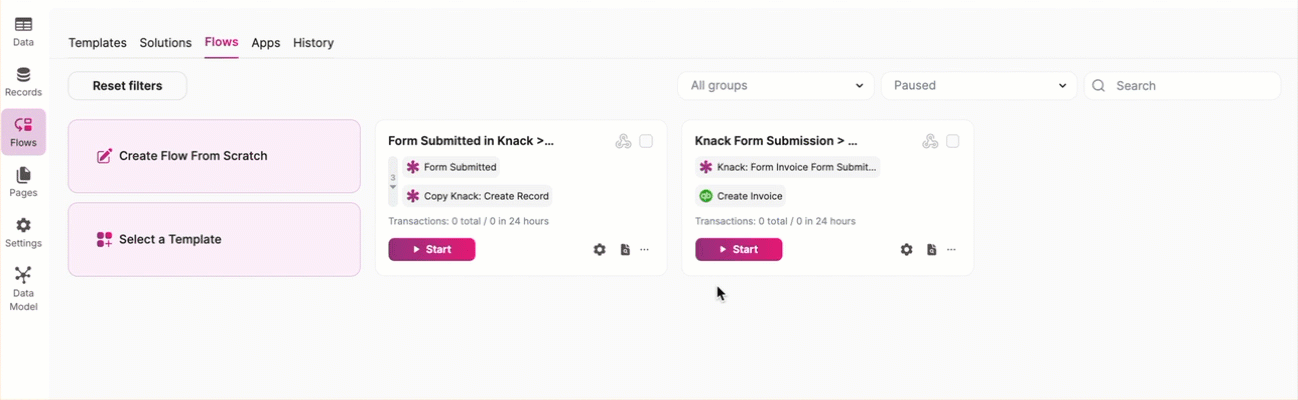Start the Knack Form Submission flow

(x=738, y=250)
